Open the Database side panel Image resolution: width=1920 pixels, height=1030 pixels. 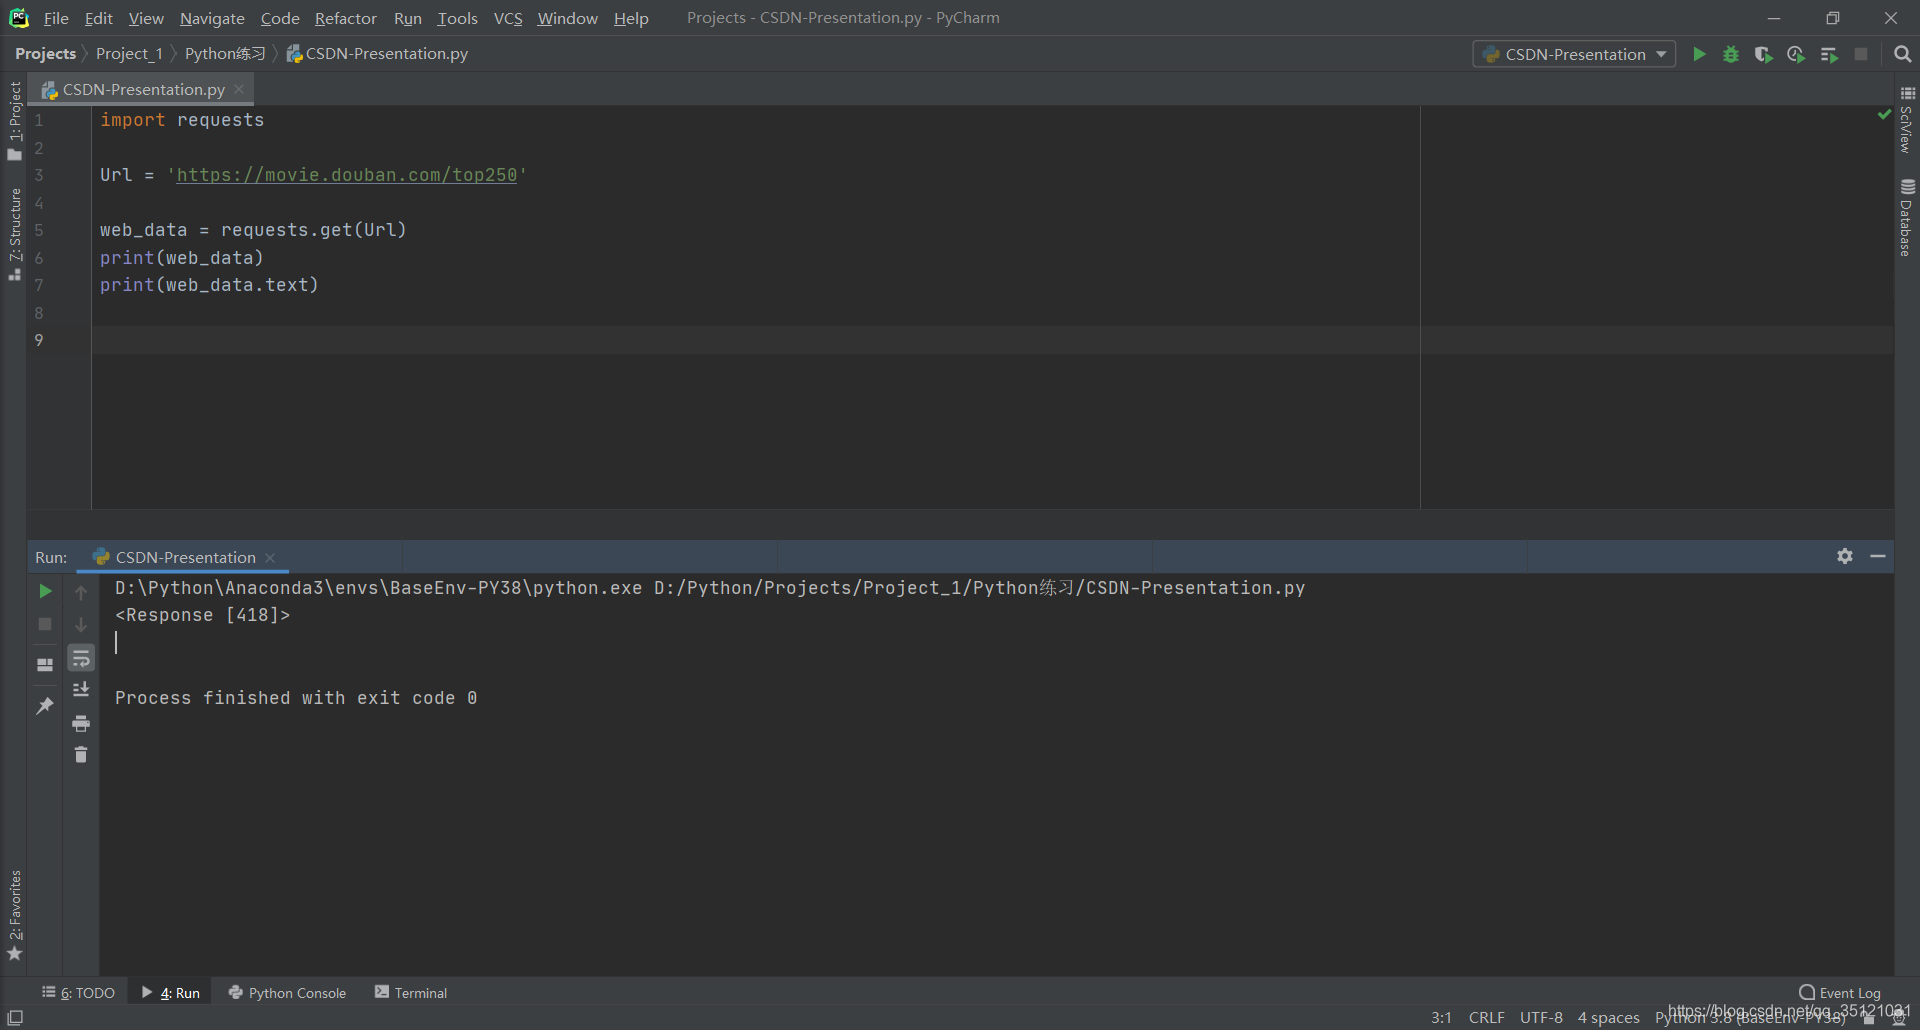click(x=1907, y=218)
